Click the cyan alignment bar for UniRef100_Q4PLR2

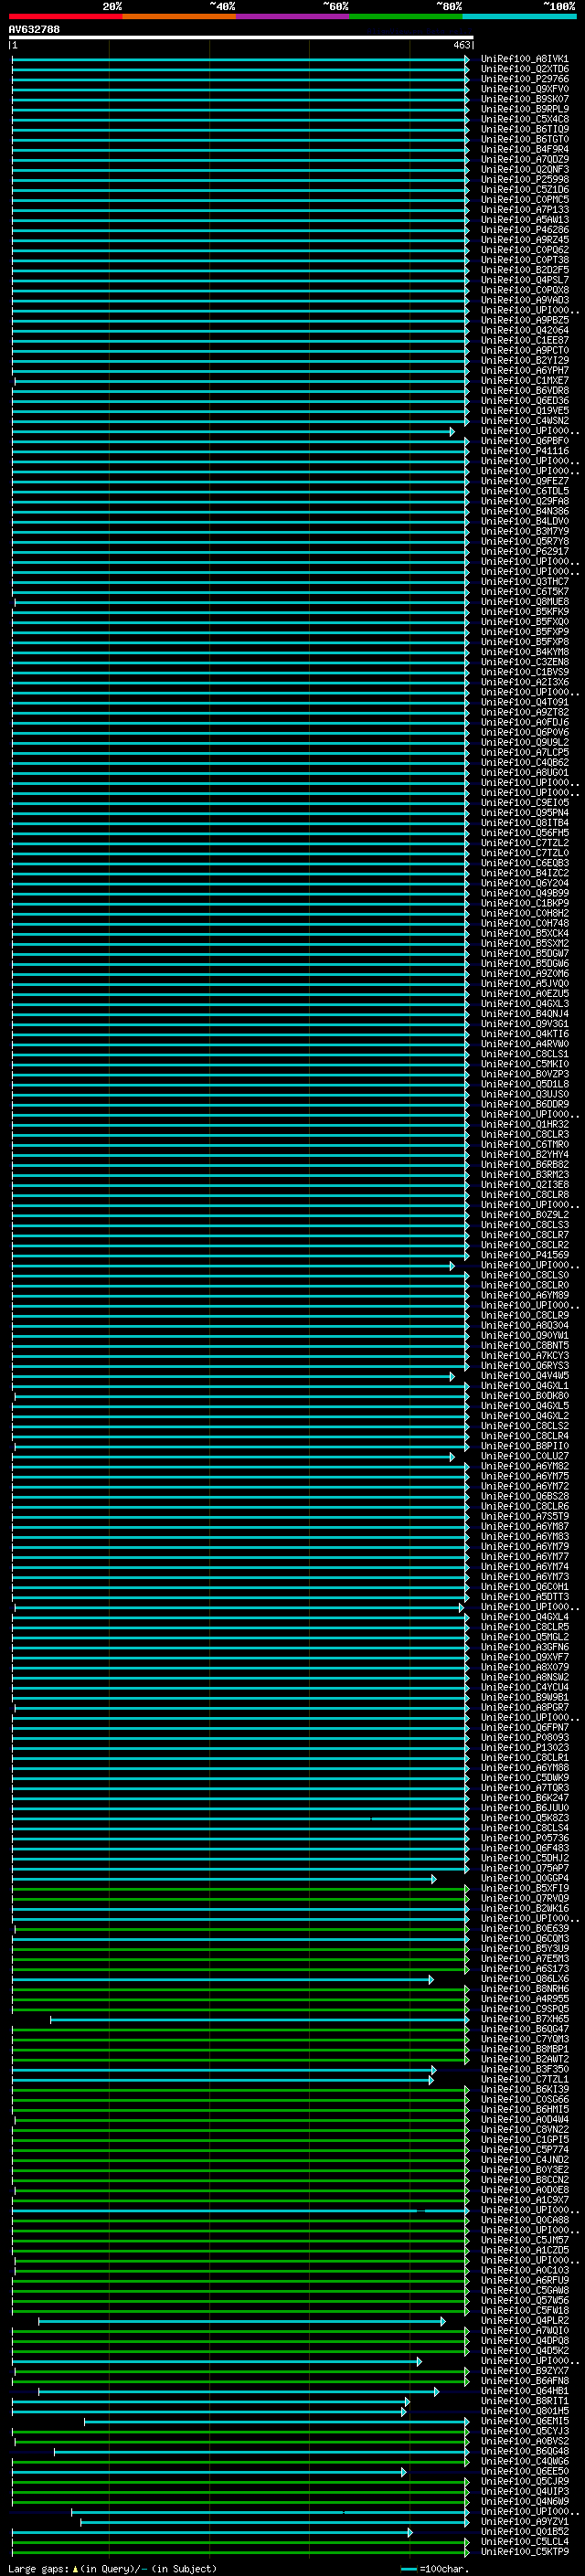tap(241, 2321)
